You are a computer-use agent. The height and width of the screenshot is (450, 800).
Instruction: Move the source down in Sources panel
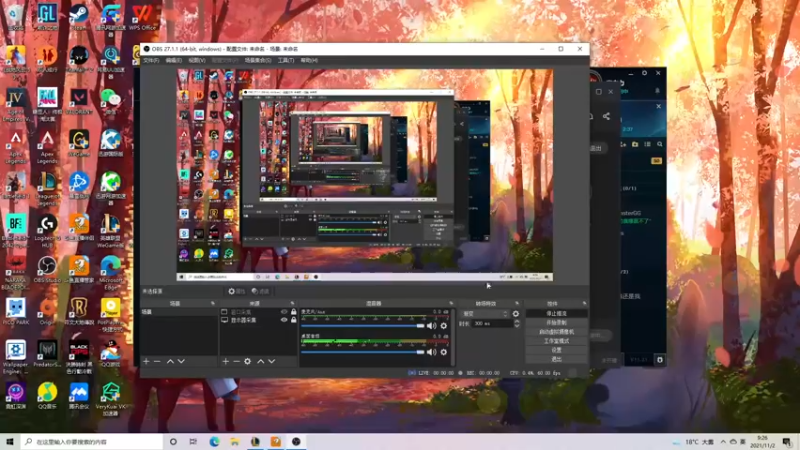click(272, 361)
